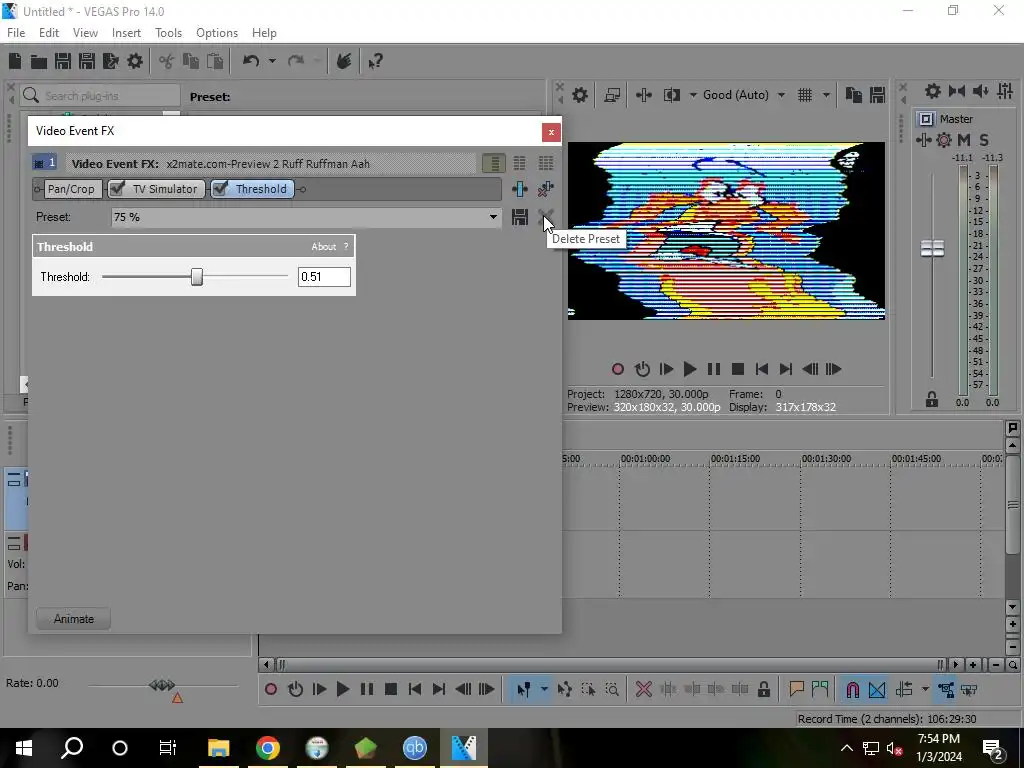
Task: Click Master automation settings gear icon
Action: (944, 140)
